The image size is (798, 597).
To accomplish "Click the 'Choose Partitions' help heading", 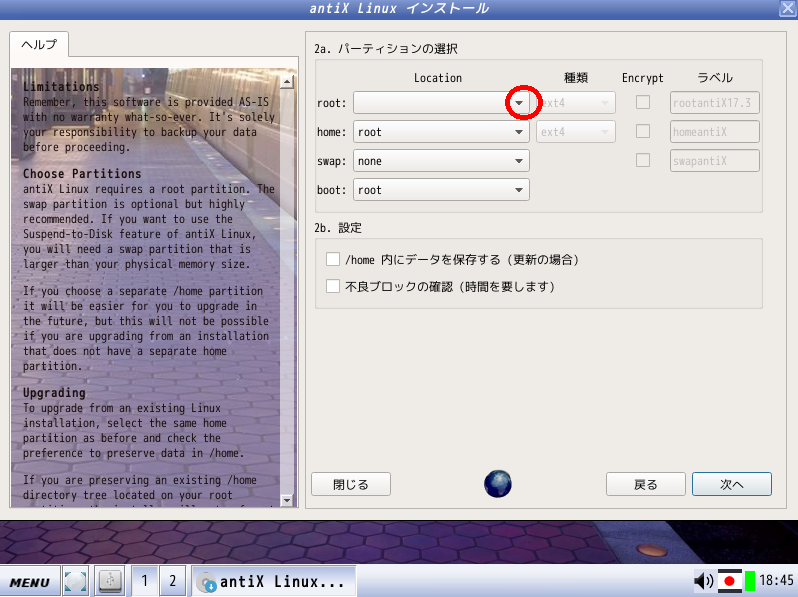I will pyautogui.click(x=82, y=174).
